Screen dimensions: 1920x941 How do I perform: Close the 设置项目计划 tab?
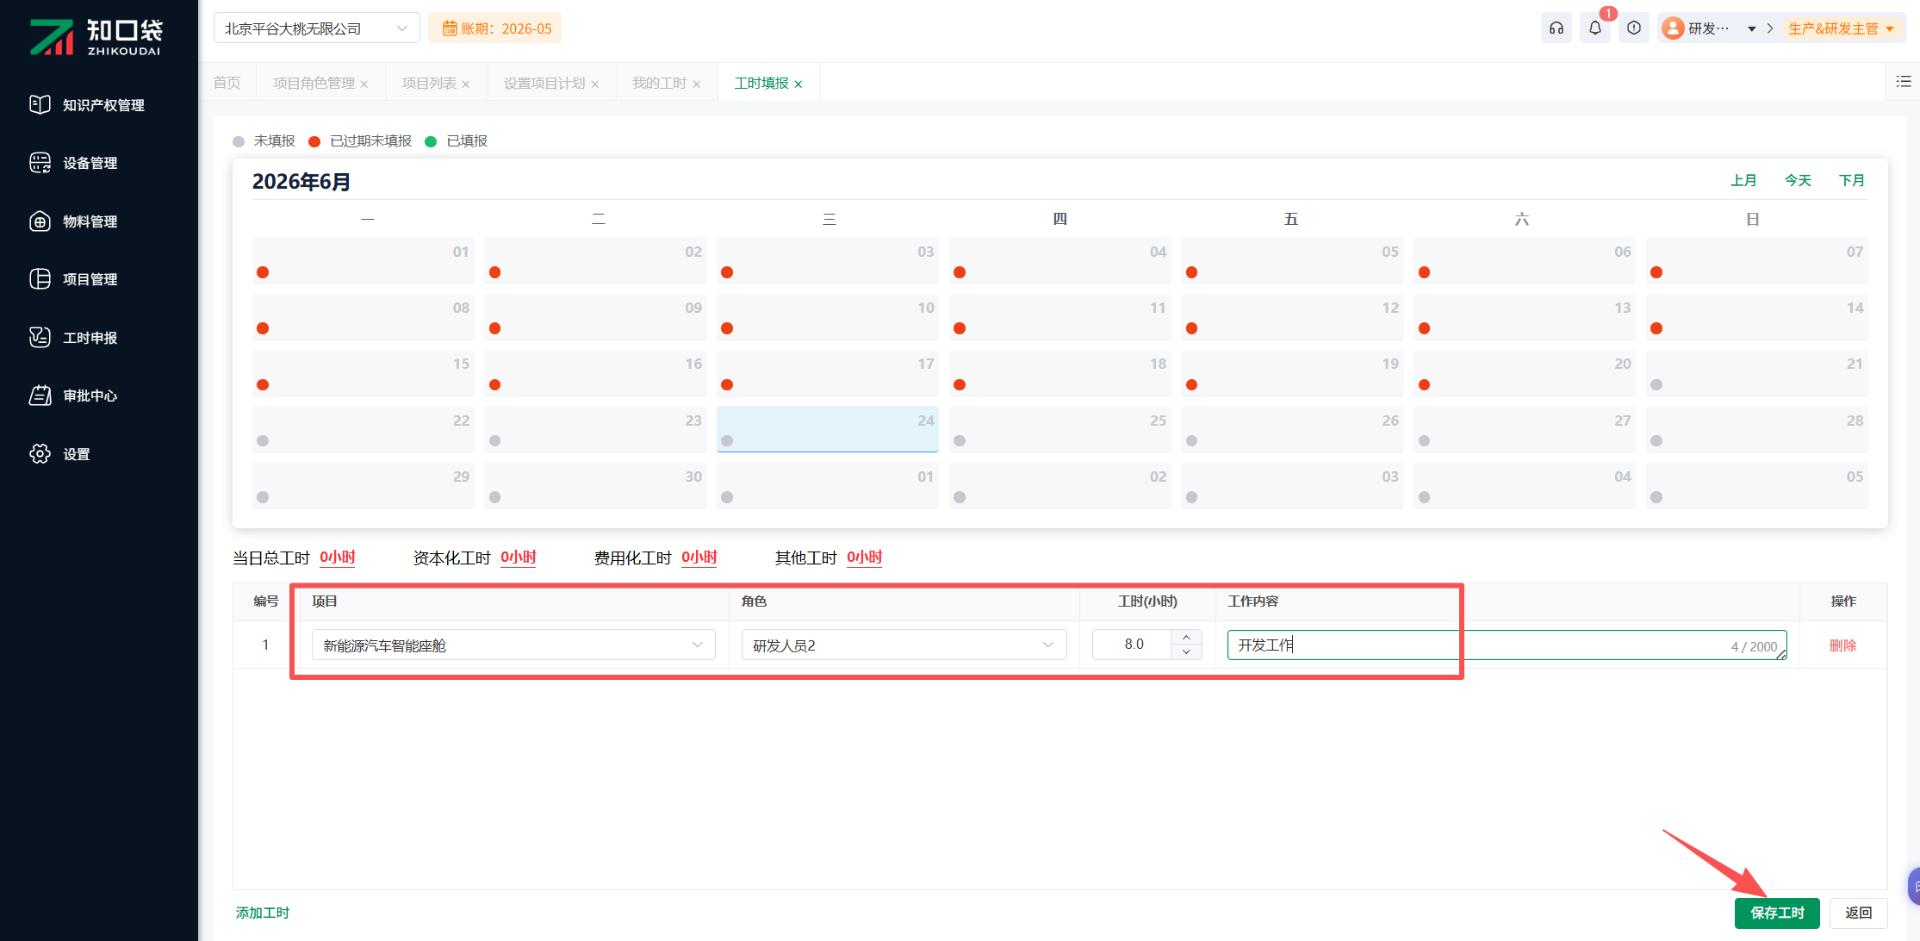595,84
